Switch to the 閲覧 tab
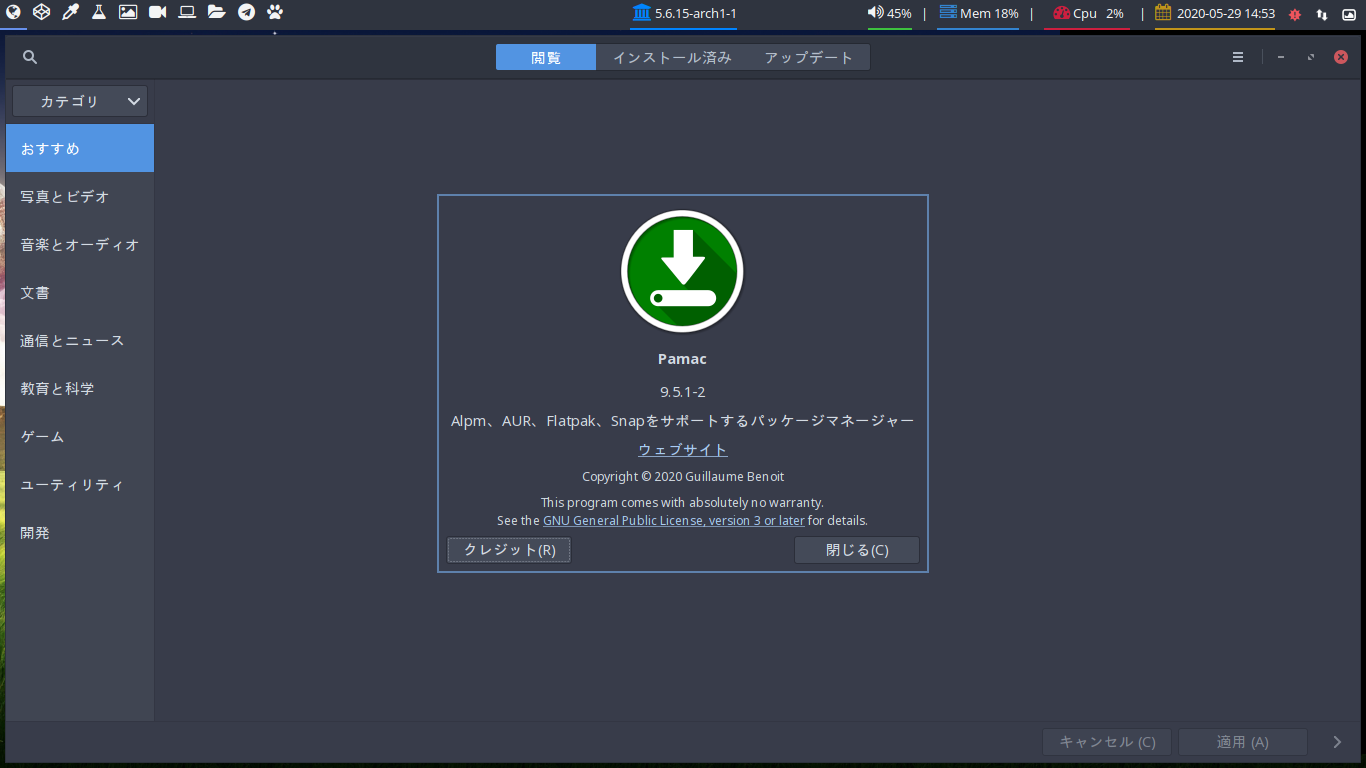The width and height of the screenshot is (1366, 768). pyautogui.click(x=546, y=57)
